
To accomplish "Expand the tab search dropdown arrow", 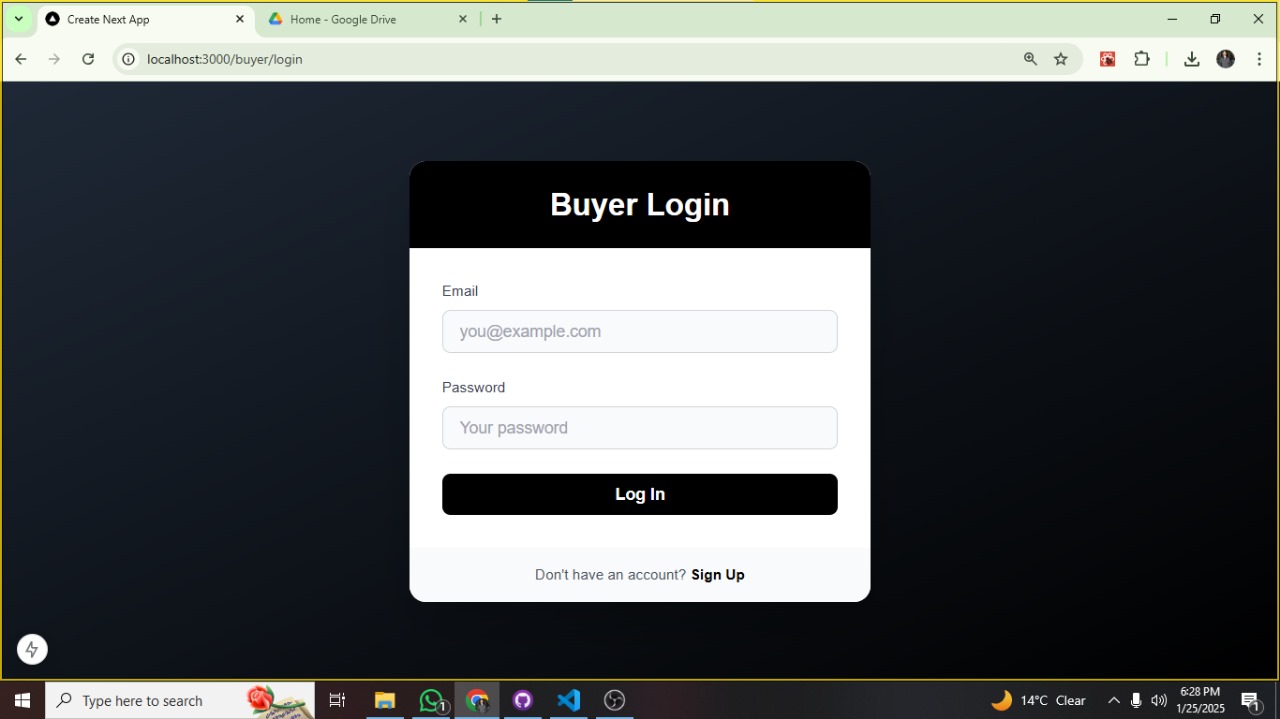I will point(18,19).
